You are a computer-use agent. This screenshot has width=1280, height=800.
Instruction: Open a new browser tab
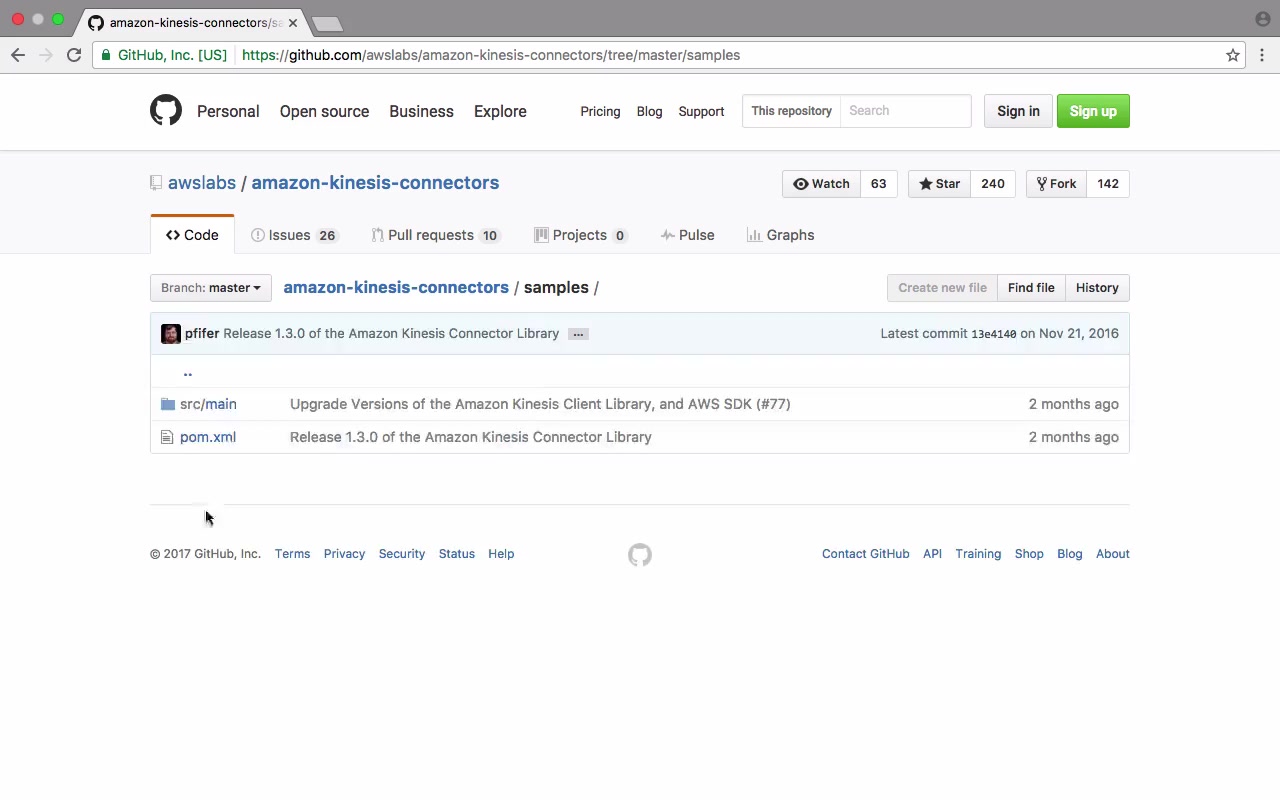pos(327,23)
